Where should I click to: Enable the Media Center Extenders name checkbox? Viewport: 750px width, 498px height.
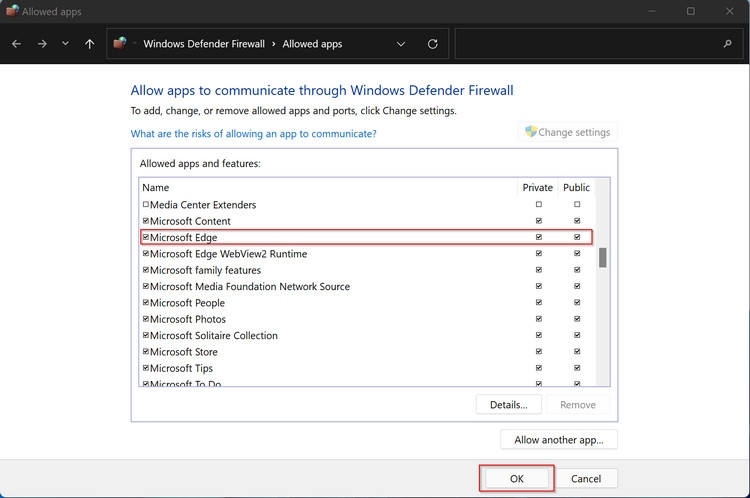tap(146, 204)
